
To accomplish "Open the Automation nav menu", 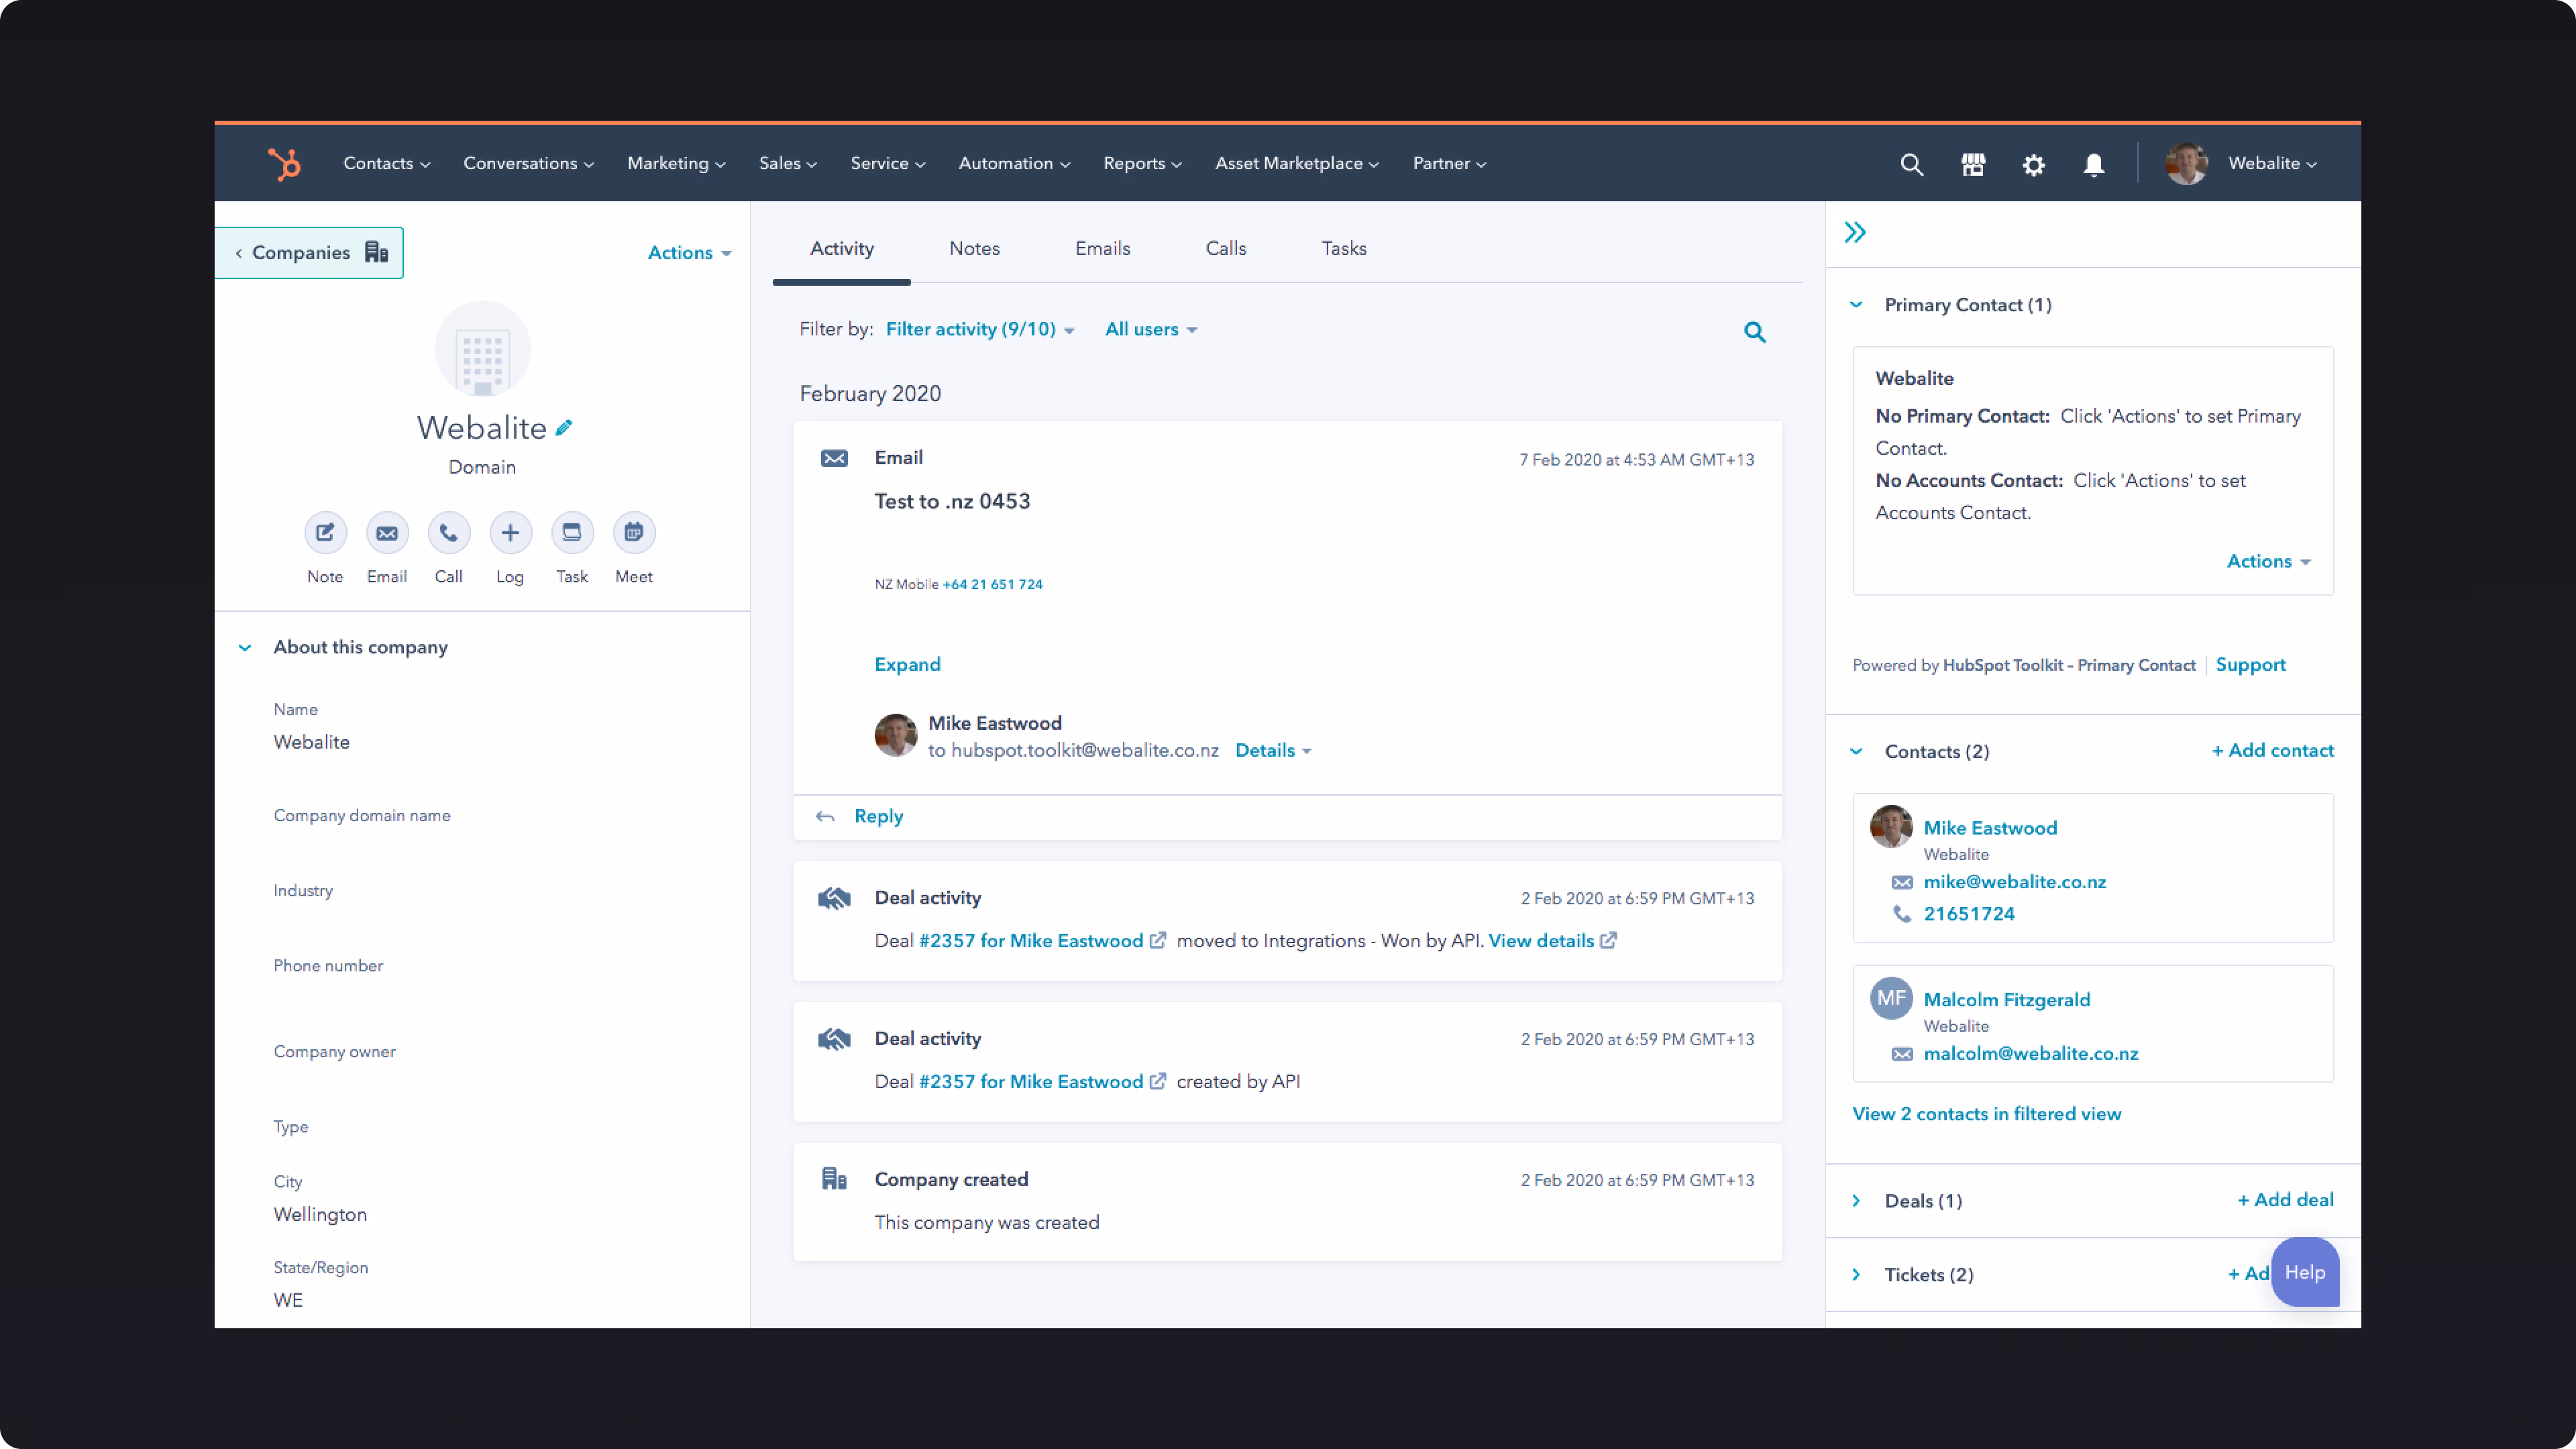I will pyautogui.click(x=1014, y=164).
